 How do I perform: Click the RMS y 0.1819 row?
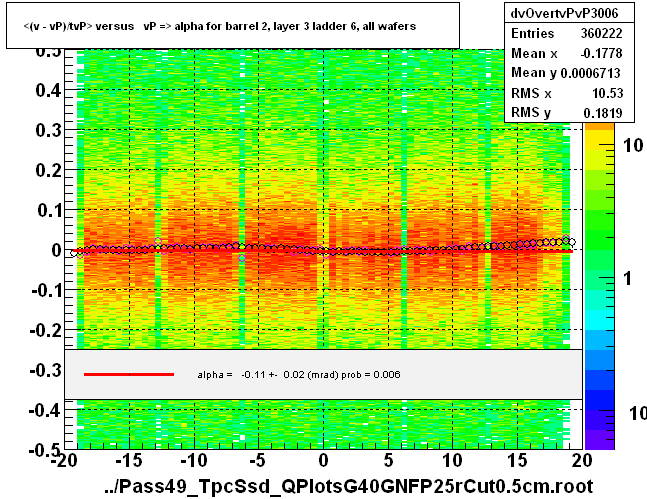[567, 112]
